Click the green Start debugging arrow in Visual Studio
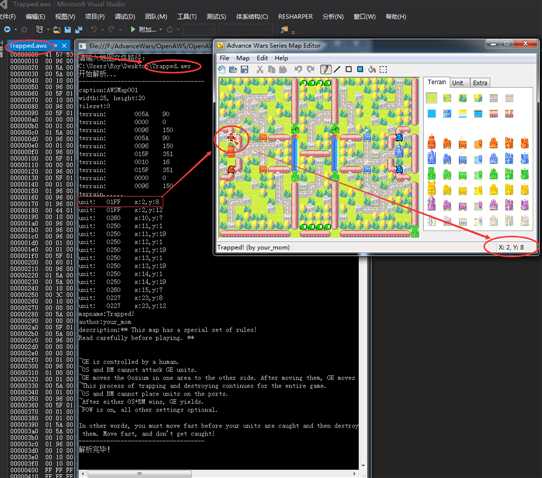The height and width of the screenshot is (478, 542). point(133,29)
